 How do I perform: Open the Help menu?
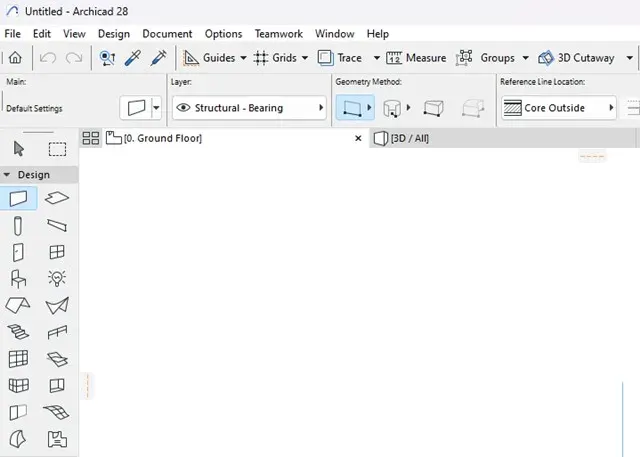point(378,34)
